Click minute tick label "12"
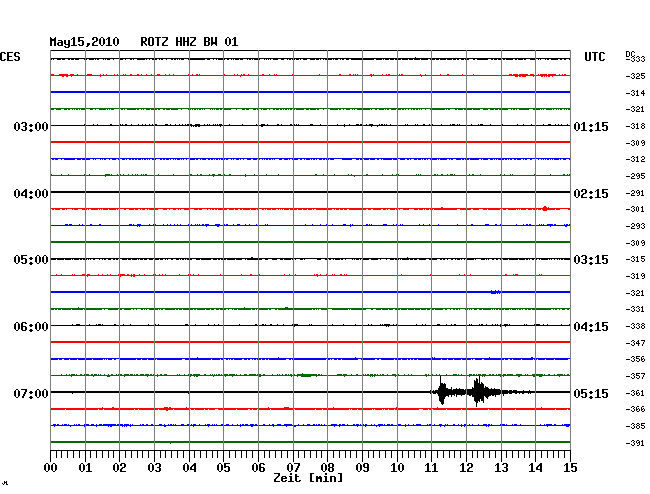The width and height of the screenshot is (650, 494). 466,467
